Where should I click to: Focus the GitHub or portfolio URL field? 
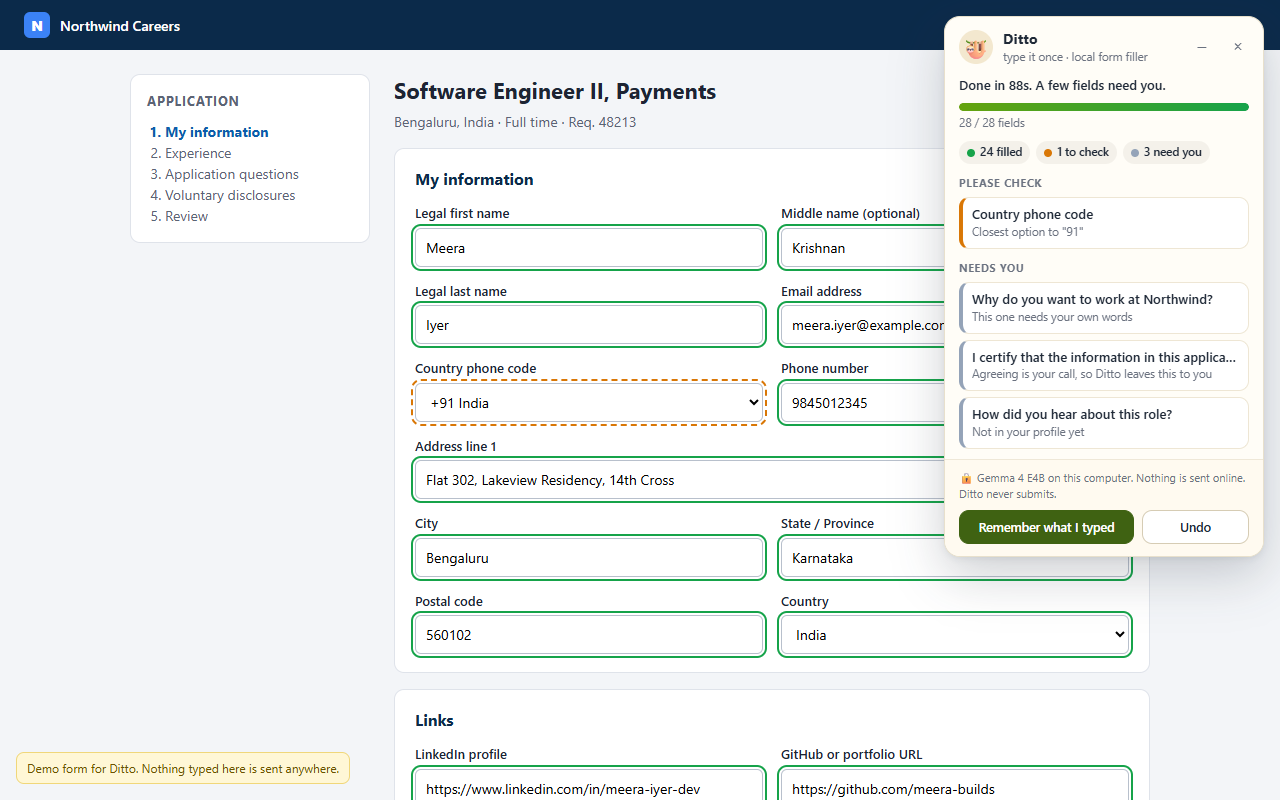(x=955, y=785)
